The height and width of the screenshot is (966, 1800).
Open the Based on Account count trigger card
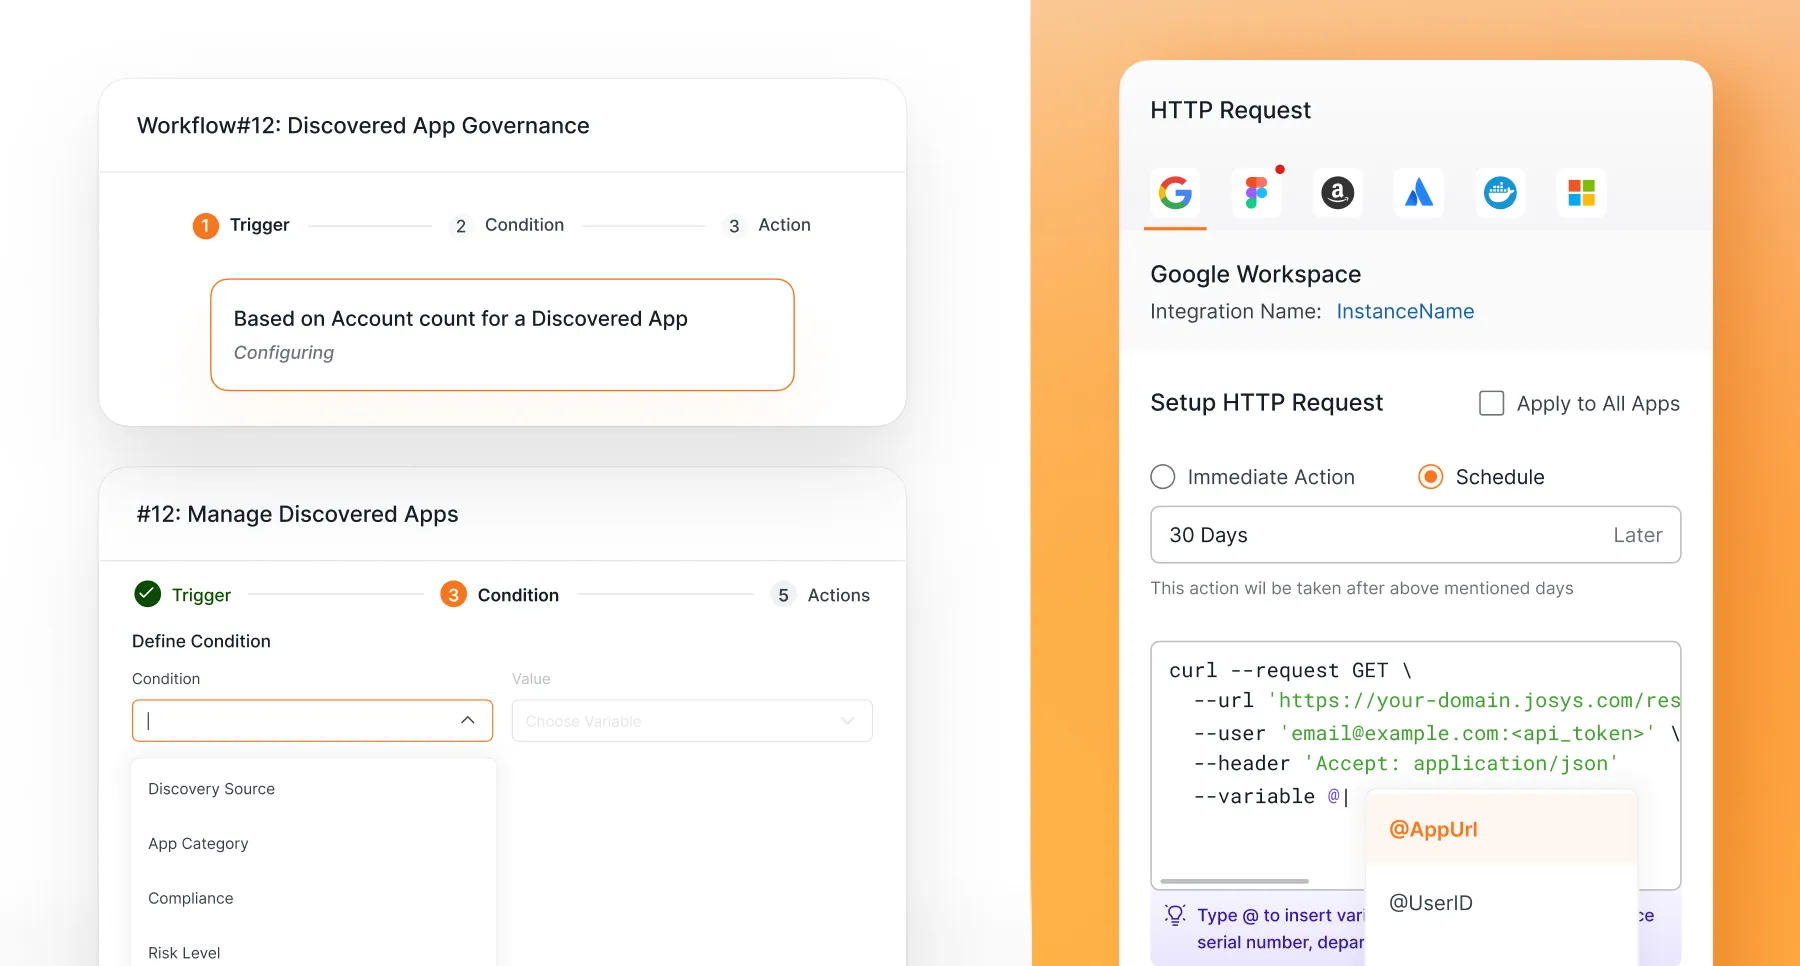point(502,335)
